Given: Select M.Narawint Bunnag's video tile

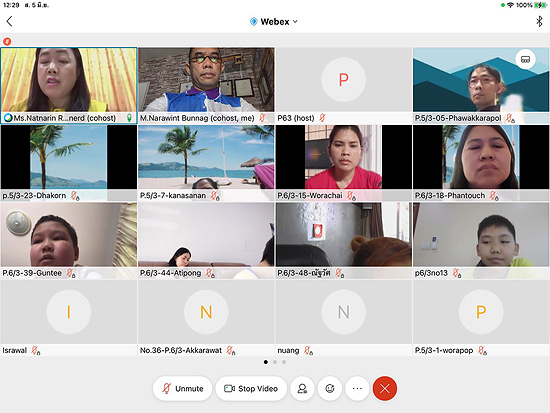Looking at the screenshot, I should pyautogui.click(x=206, y=85).
